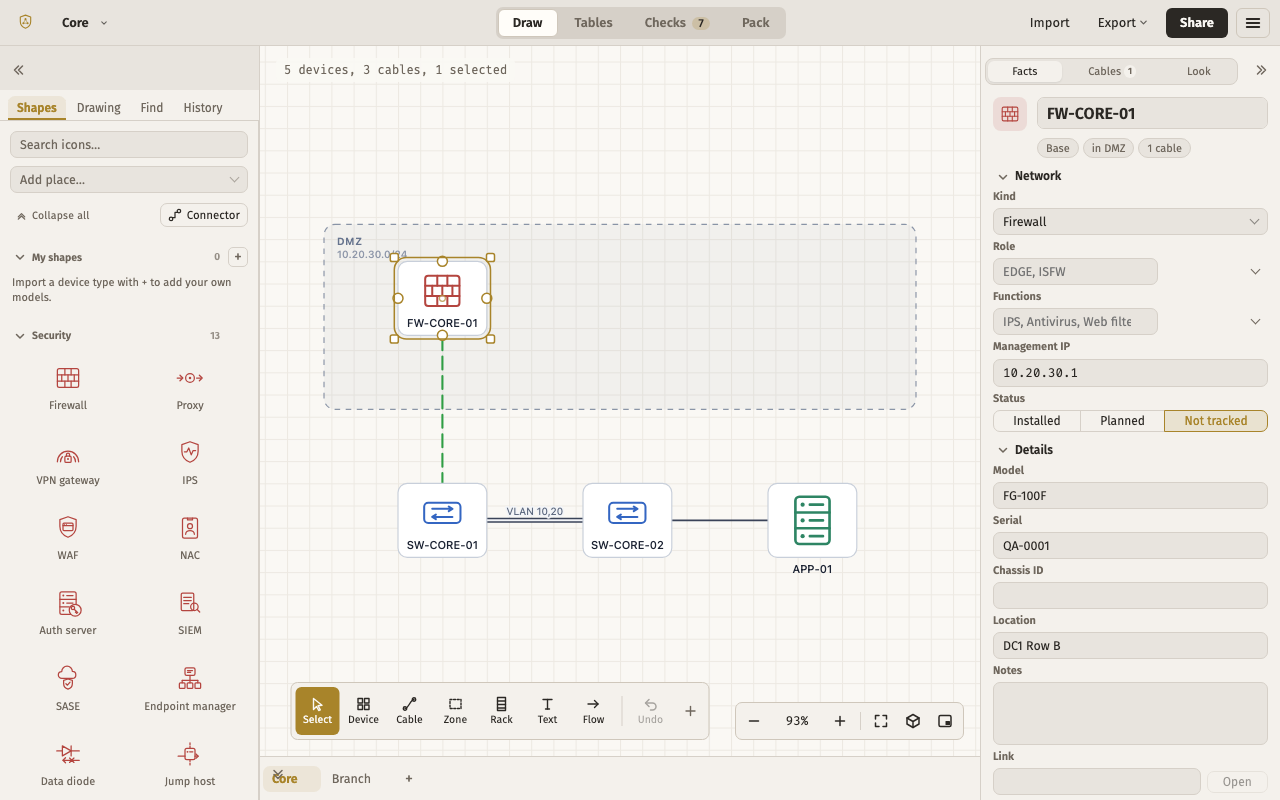Click the Import button
This screenshot has height=800, width=1280.
(x=1049, y=23)
